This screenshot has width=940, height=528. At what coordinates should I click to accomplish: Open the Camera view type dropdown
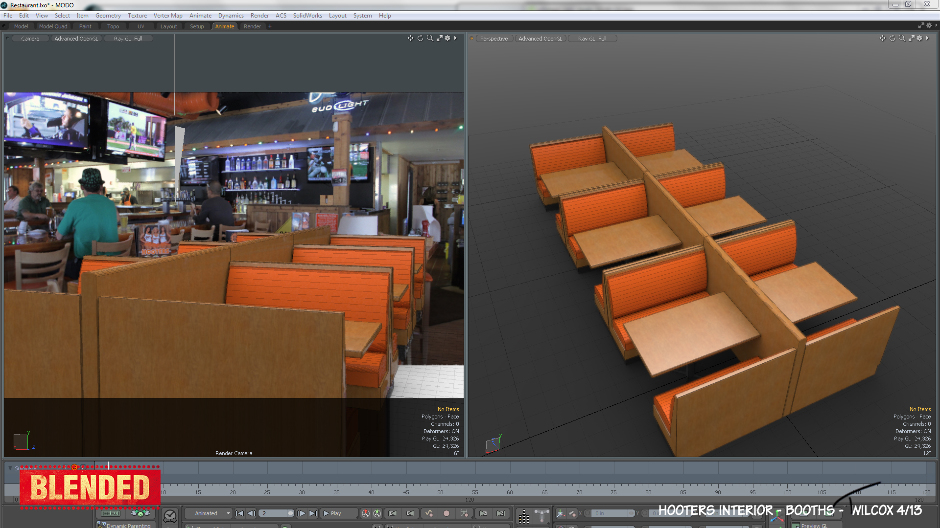click(28, 38)
